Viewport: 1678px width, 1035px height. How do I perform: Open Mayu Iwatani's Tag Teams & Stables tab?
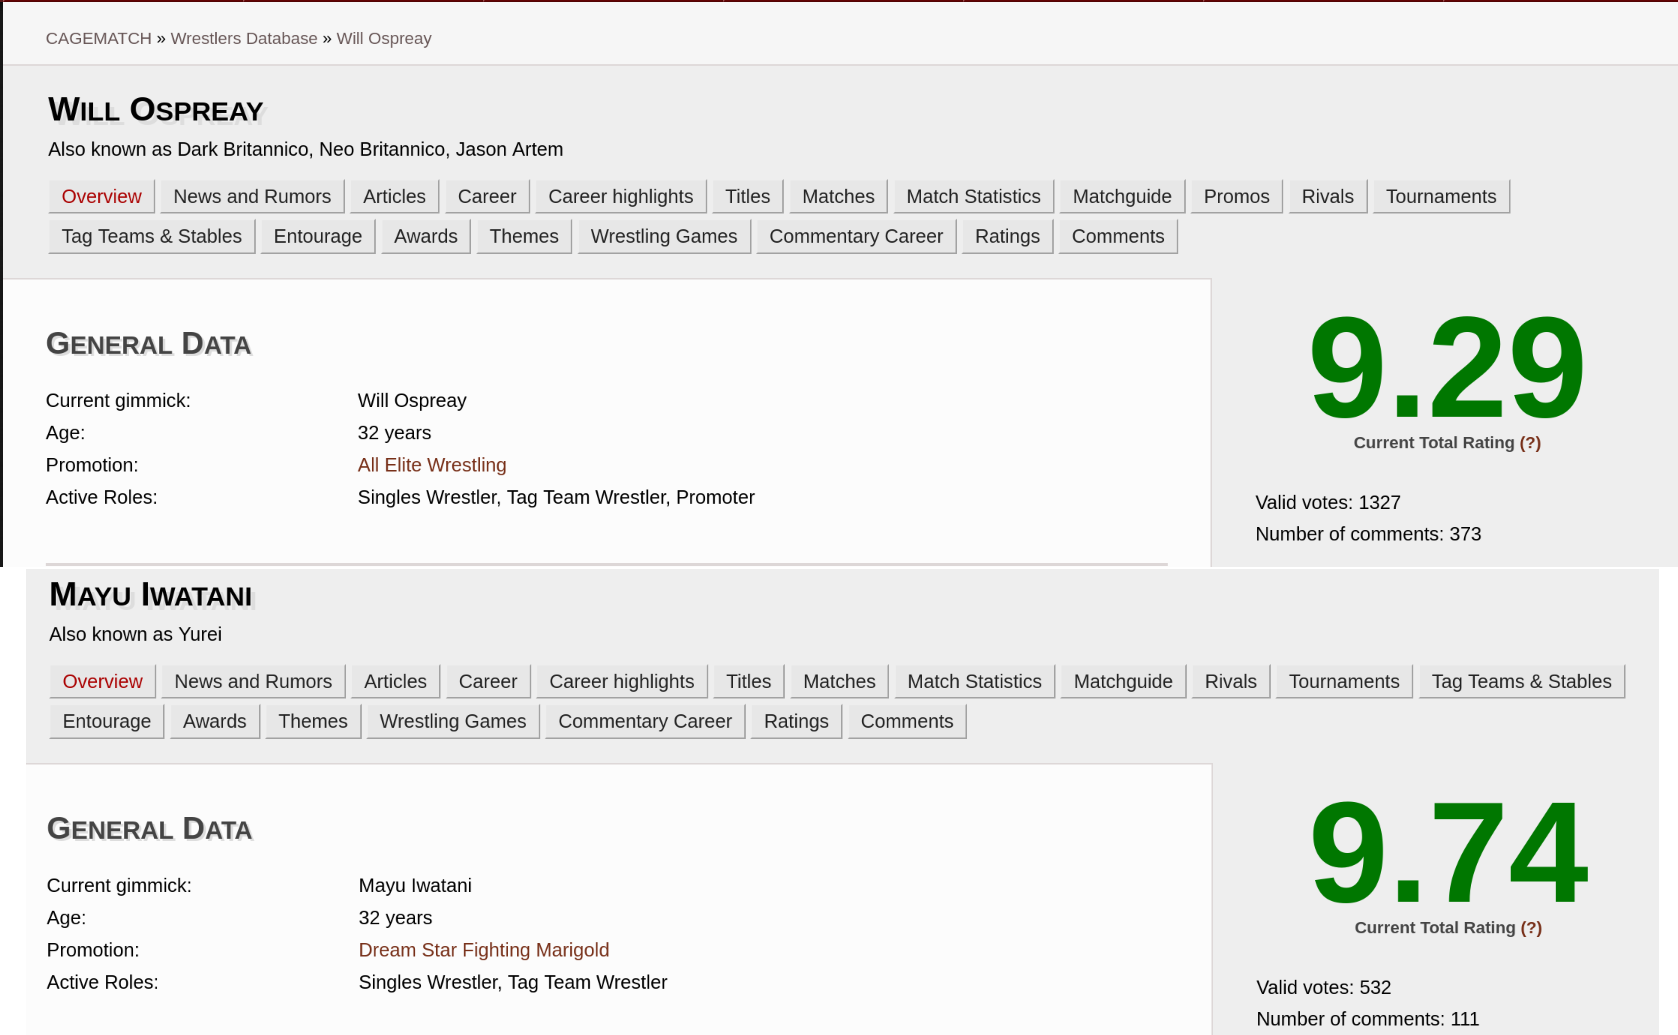coord(1522,681)
